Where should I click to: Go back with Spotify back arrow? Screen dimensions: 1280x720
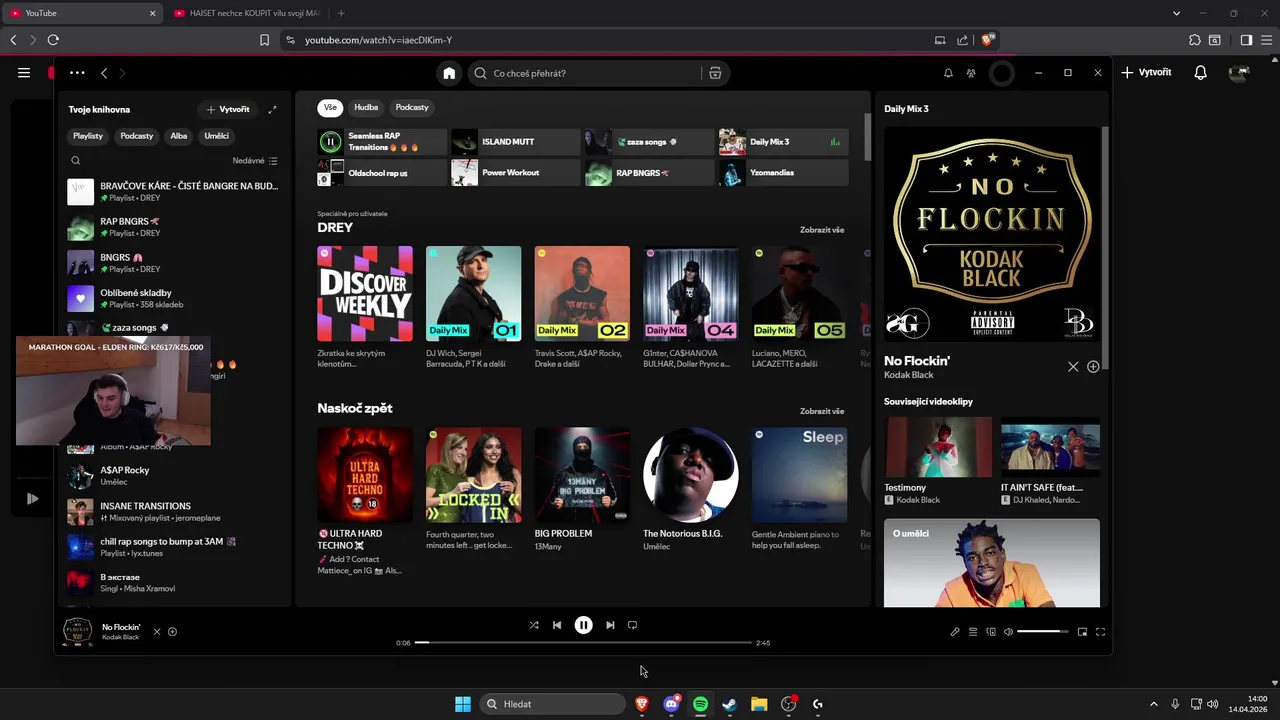(x=104, y=73)
